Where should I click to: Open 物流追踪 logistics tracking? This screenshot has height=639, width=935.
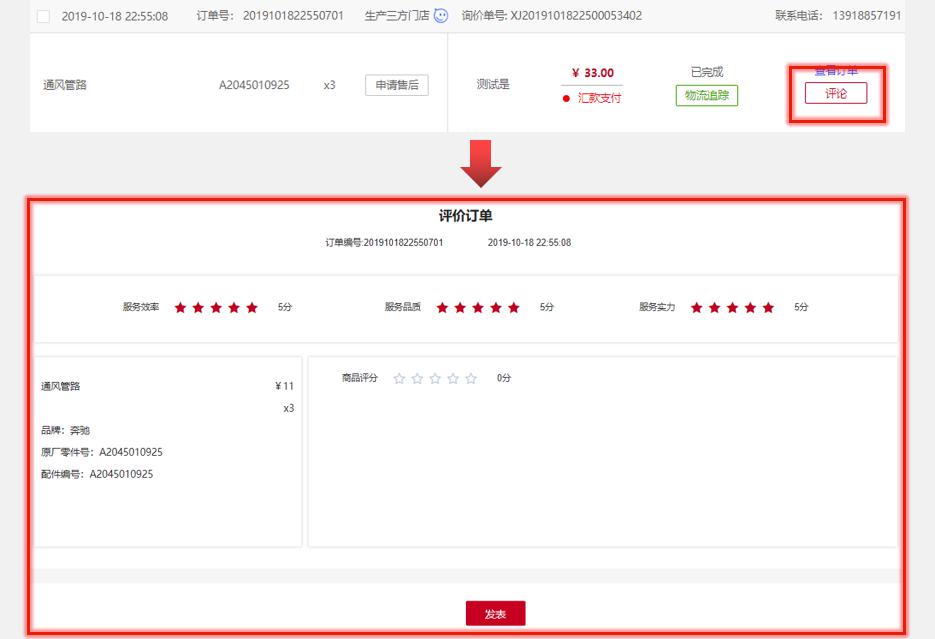[x=707, y=95]
